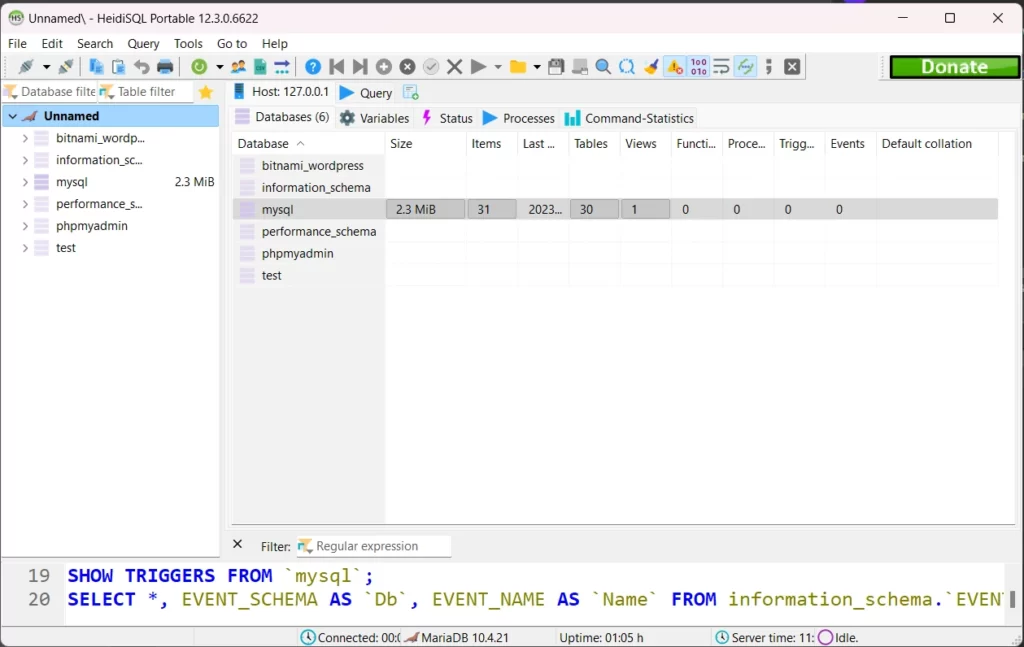This screenshot has width=1024, height=647.
Task: Click the Save floppy disk icon
Action: point(556,67)
